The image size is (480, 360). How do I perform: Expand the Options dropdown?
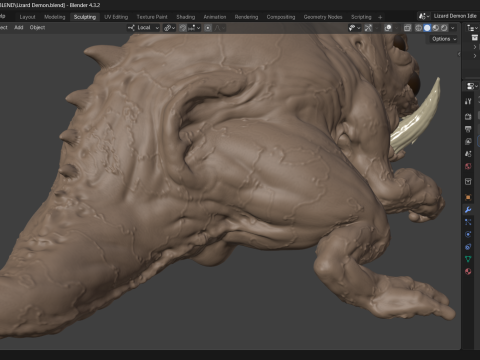[x=444, y=39]
